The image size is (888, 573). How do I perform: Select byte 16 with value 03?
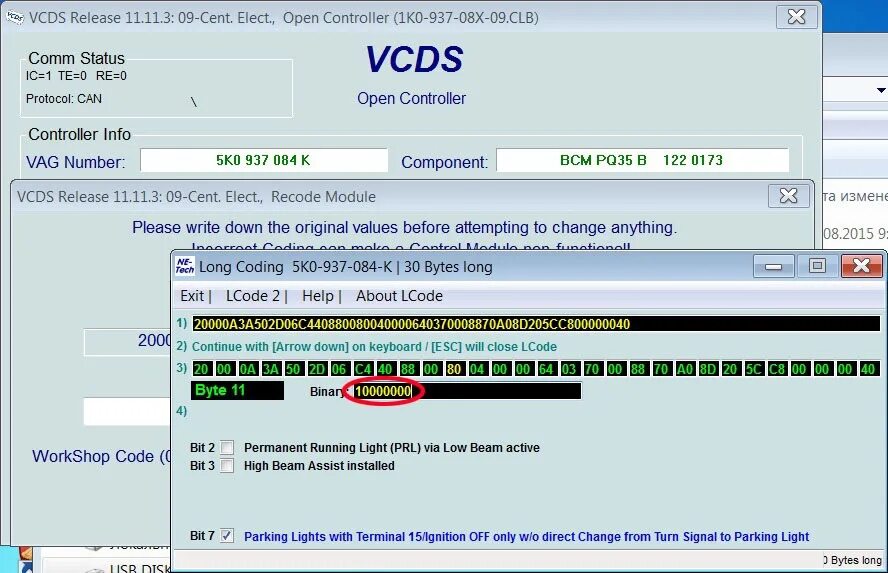pyautogui.click(x=569, y=369)
